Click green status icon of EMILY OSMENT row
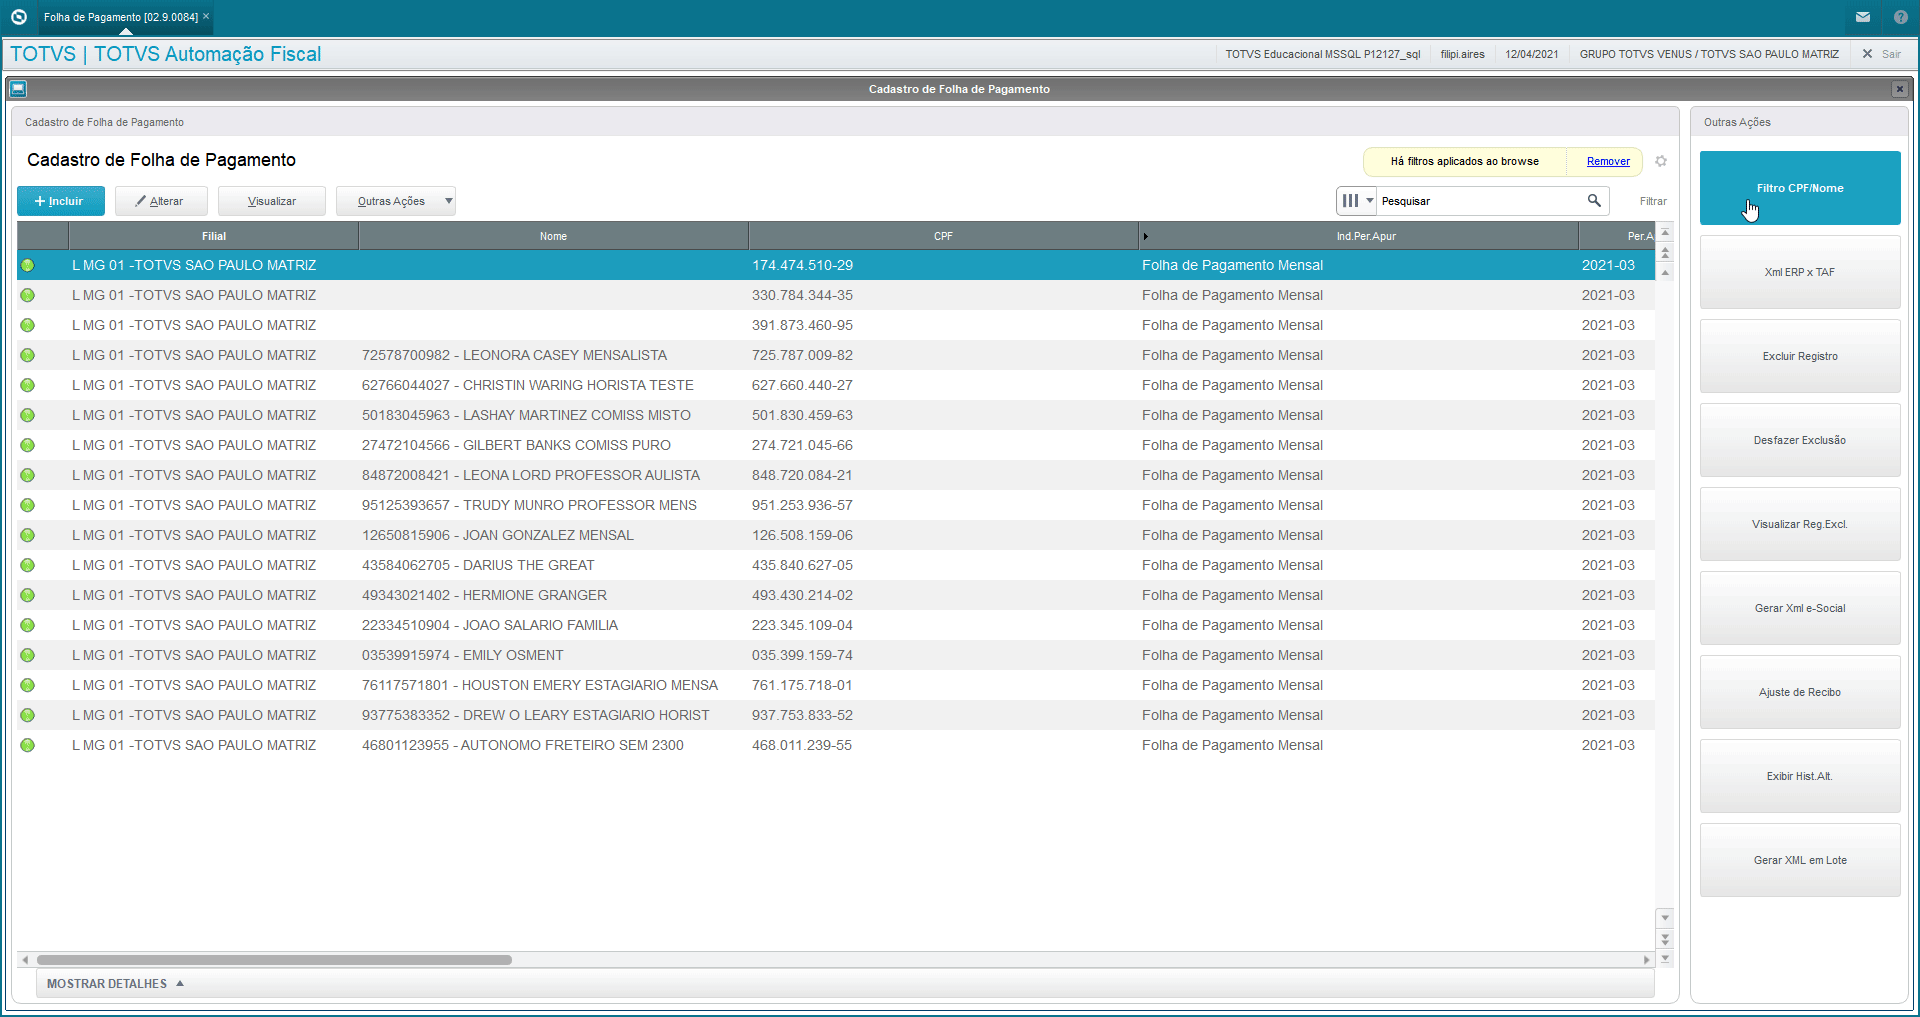Image resolution: width=1920 pixels, height=1017 pixels. (x=28, y=655)
